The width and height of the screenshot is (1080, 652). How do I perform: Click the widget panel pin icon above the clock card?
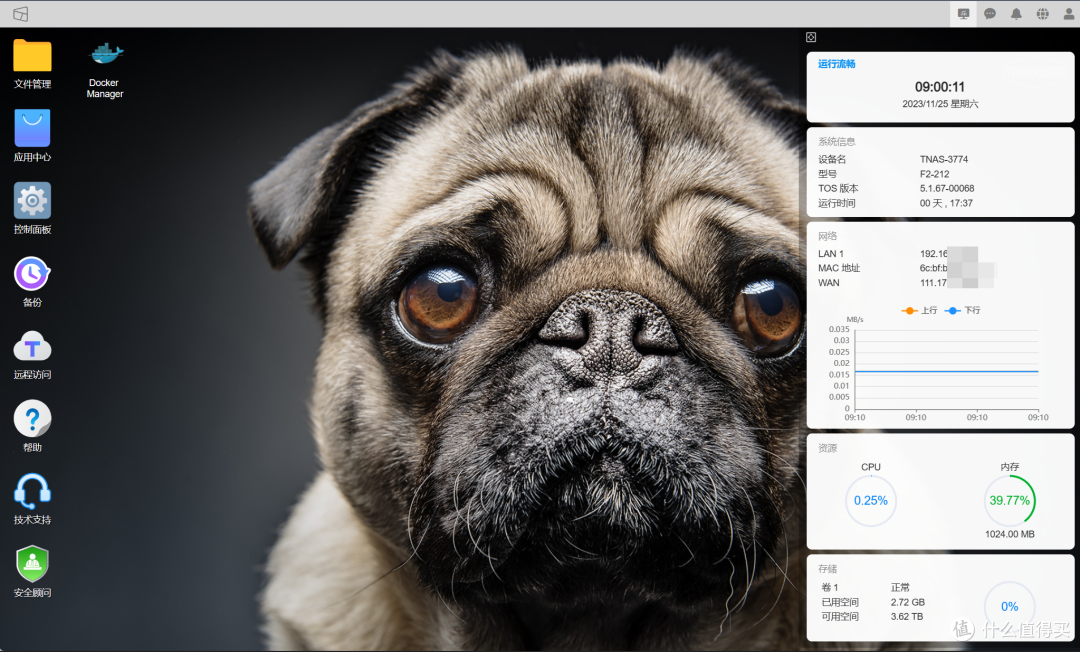(x=811, y=37)
